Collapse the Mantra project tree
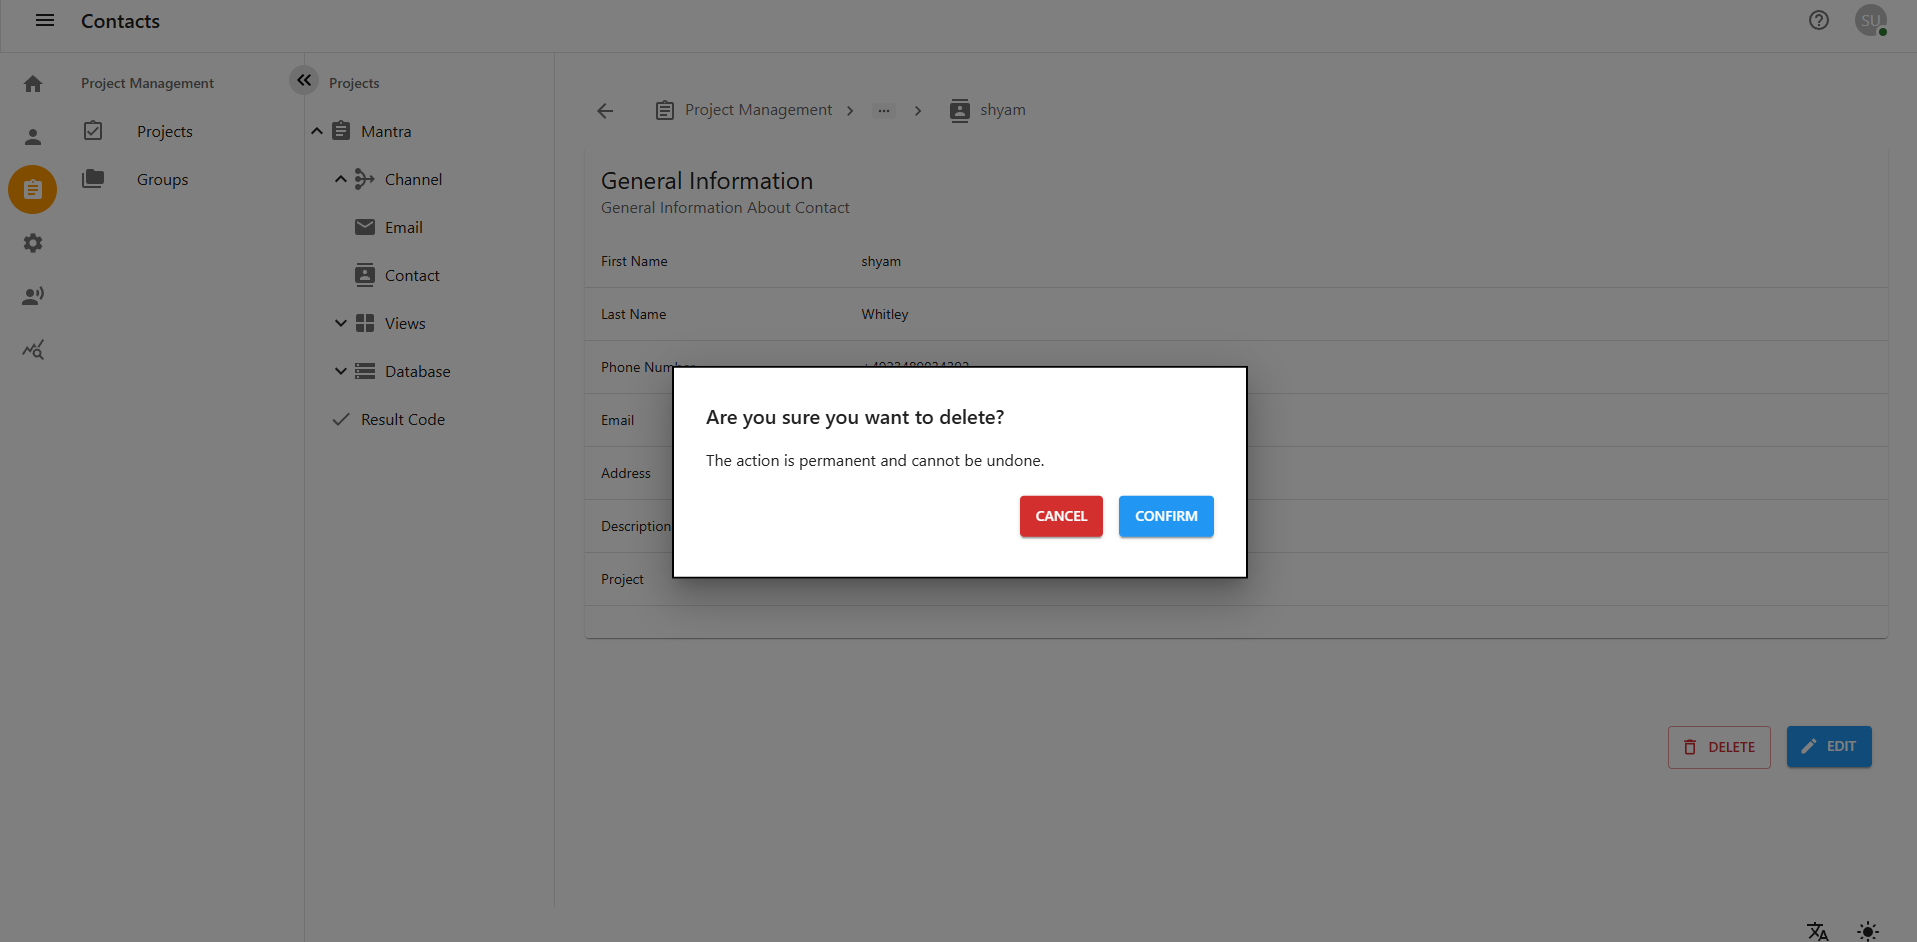This screenshot has height=942, width=1917. pos(317,130)
